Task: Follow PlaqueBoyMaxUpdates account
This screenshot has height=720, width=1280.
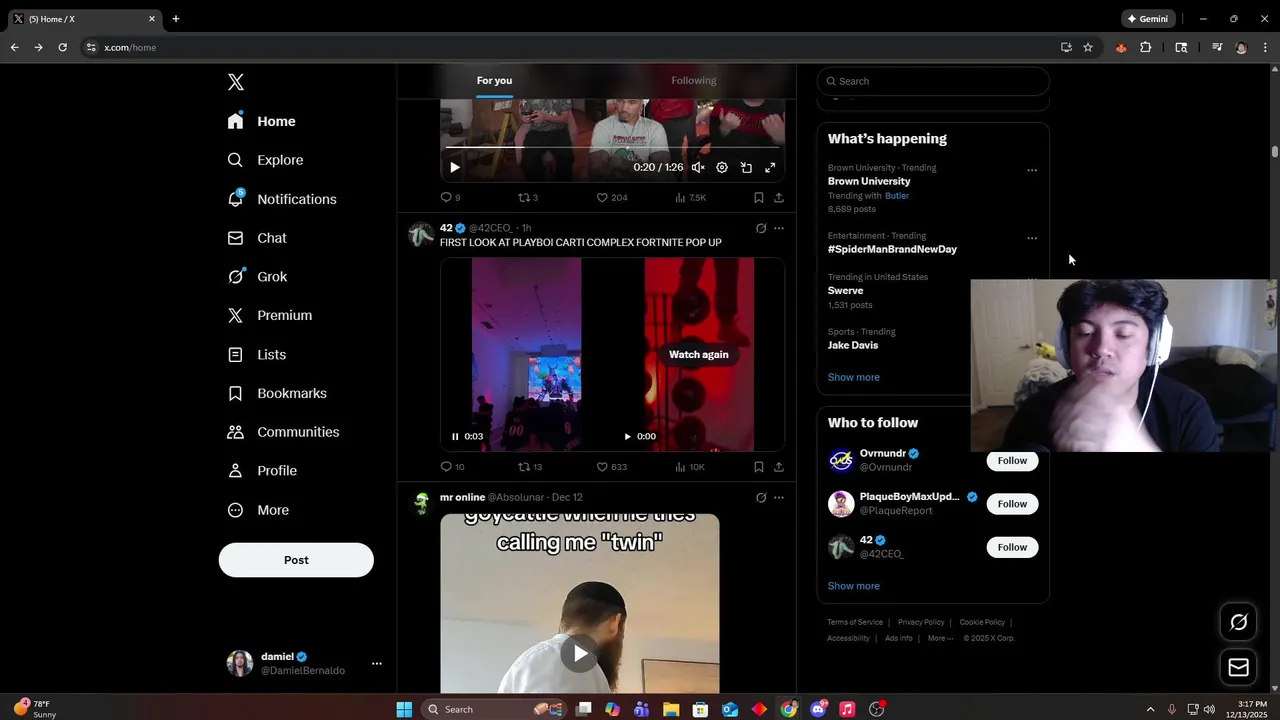Action: click(1012, 504)
